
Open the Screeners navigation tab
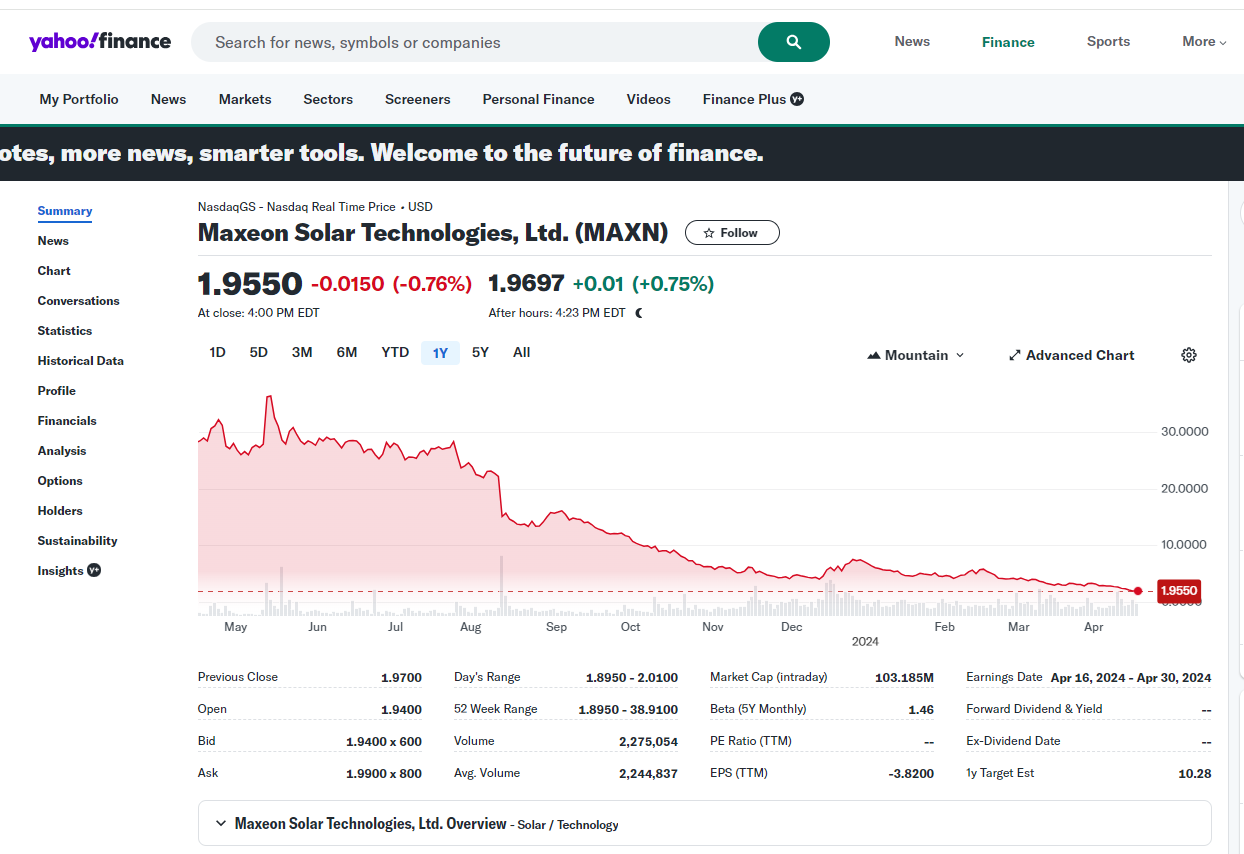click(x=417, y=99)
